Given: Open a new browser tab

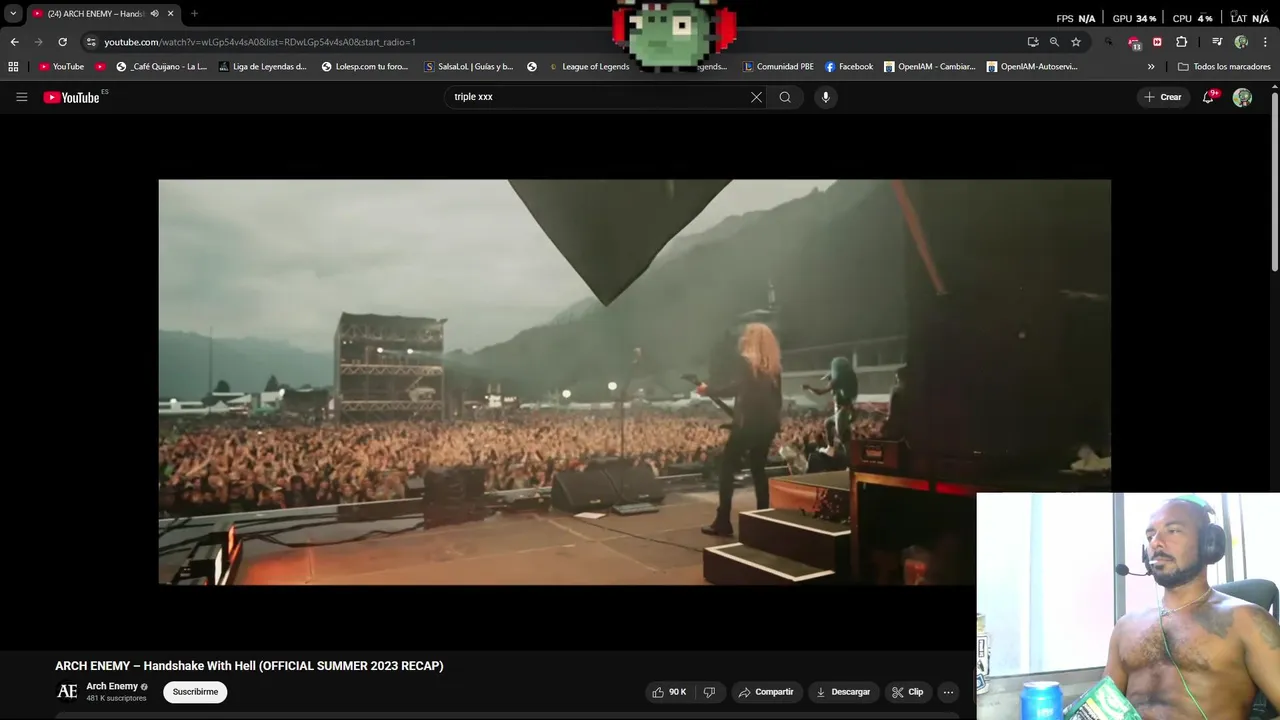Looking at the screenshot, I should (x=194, y=14).
